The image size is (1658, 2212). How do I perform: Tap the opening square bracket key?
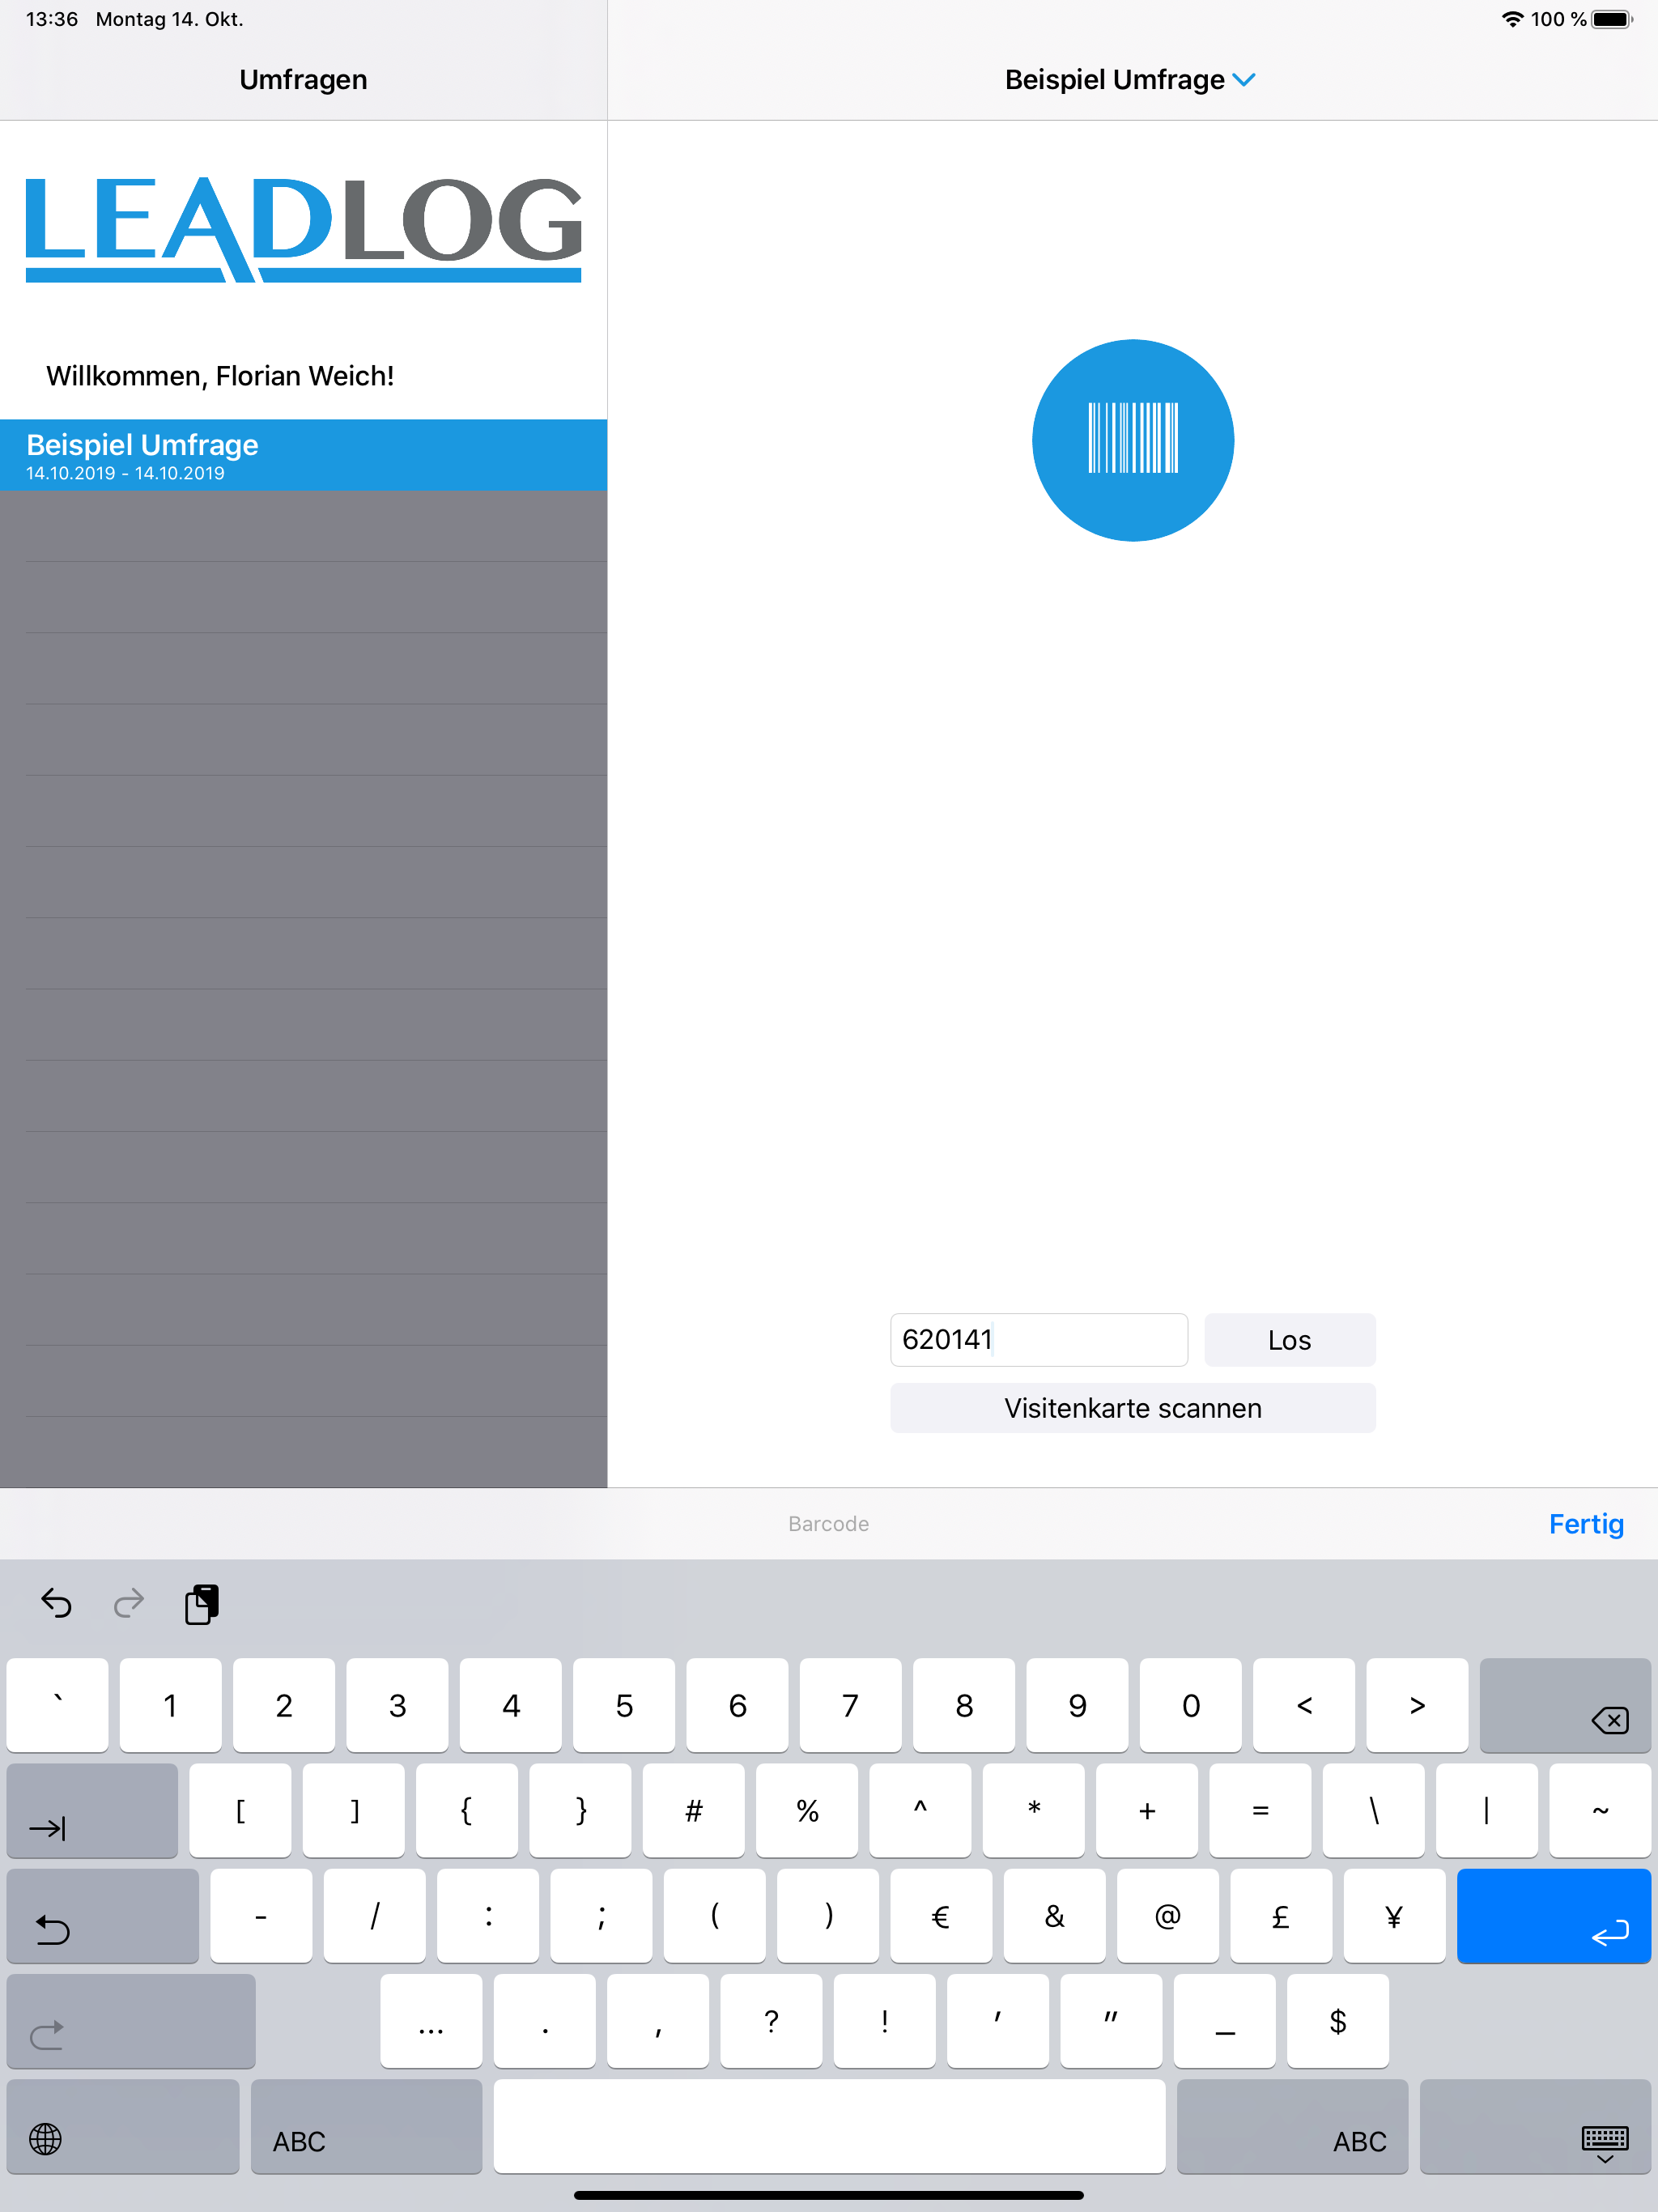pyautogui.click(x=240, y=1810)
